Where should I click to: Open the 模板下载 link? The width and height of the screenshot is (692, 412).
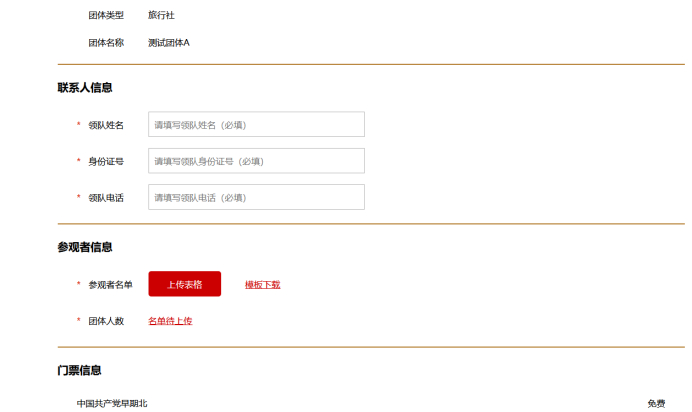pos(262,285)
